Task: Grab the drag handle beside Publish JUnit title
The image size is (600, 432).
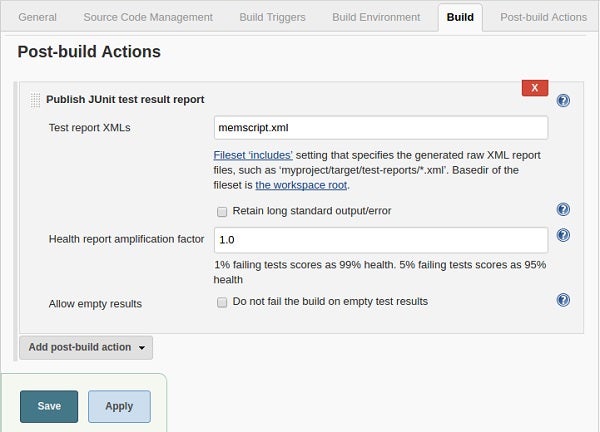Action: 35,100
